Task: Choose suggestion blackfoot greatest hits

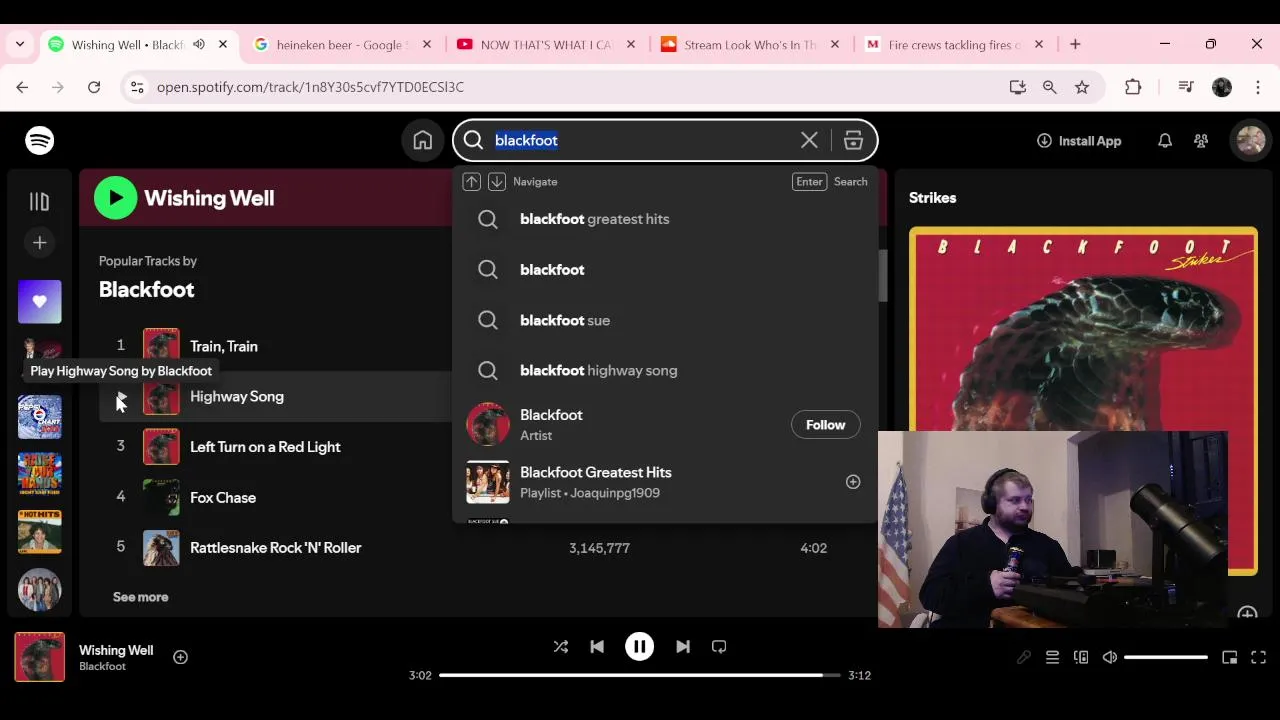Action: tap(665, 219)
